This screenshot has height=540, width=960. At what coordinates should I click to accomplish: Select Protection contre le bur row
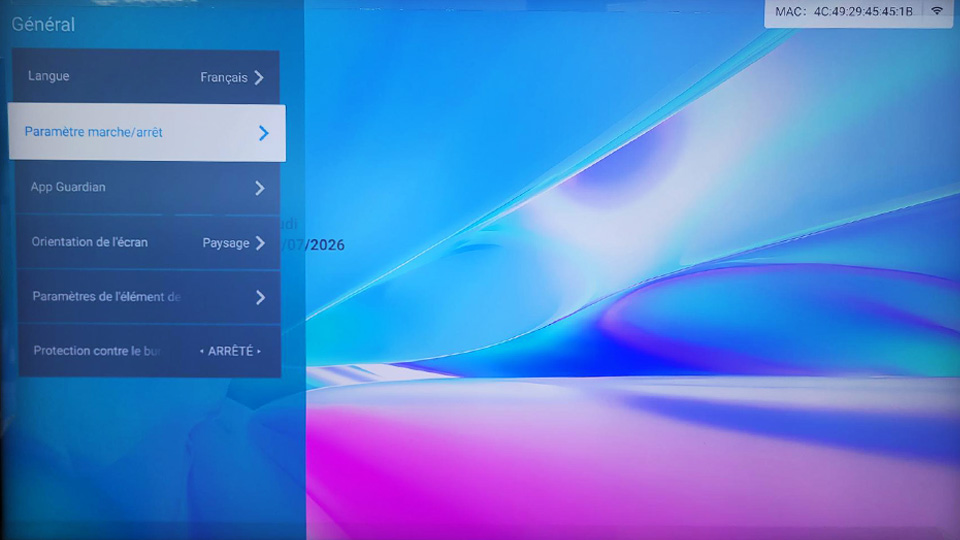pyautogui.click(x=149, y=351)
